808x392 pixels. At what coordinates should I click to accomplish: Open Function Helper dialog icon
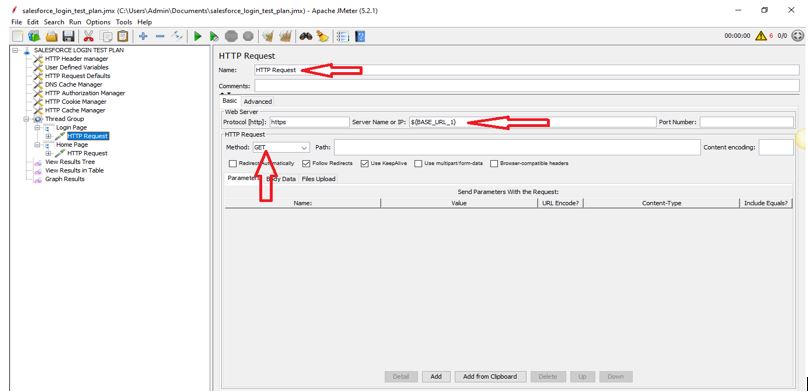343,36
